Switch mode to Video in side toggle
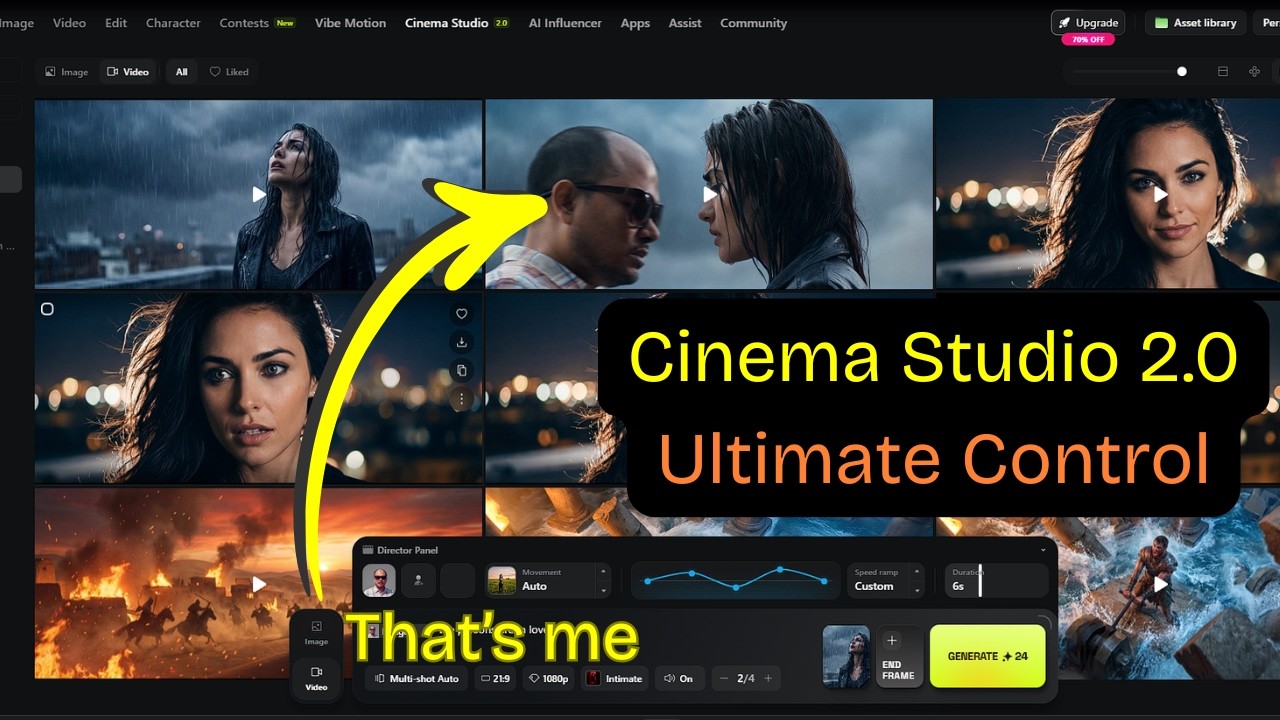Image resolution: width=1280 pixels, height=720 pixels. (316, 678)
